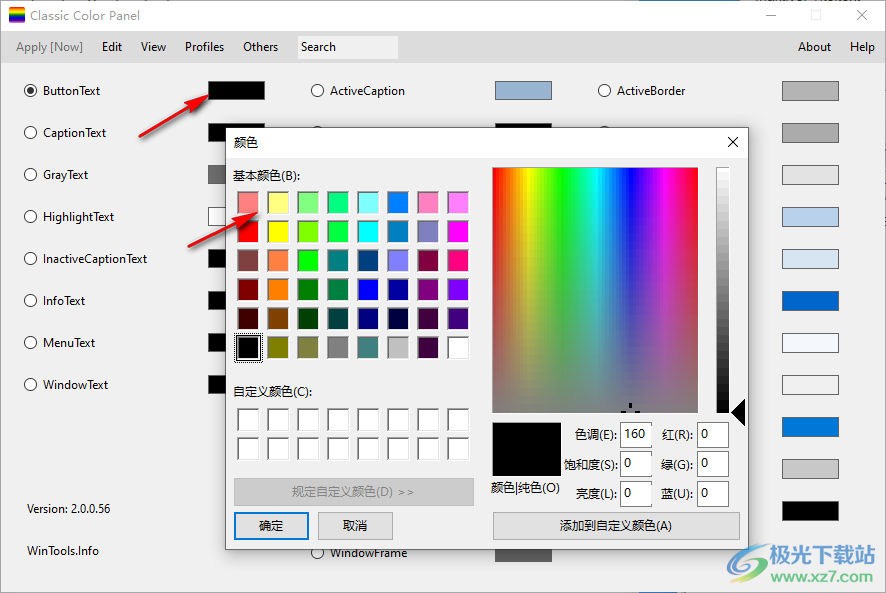Click the 色调(E) hue value field
Screen dimensions: 886x593
636,434
